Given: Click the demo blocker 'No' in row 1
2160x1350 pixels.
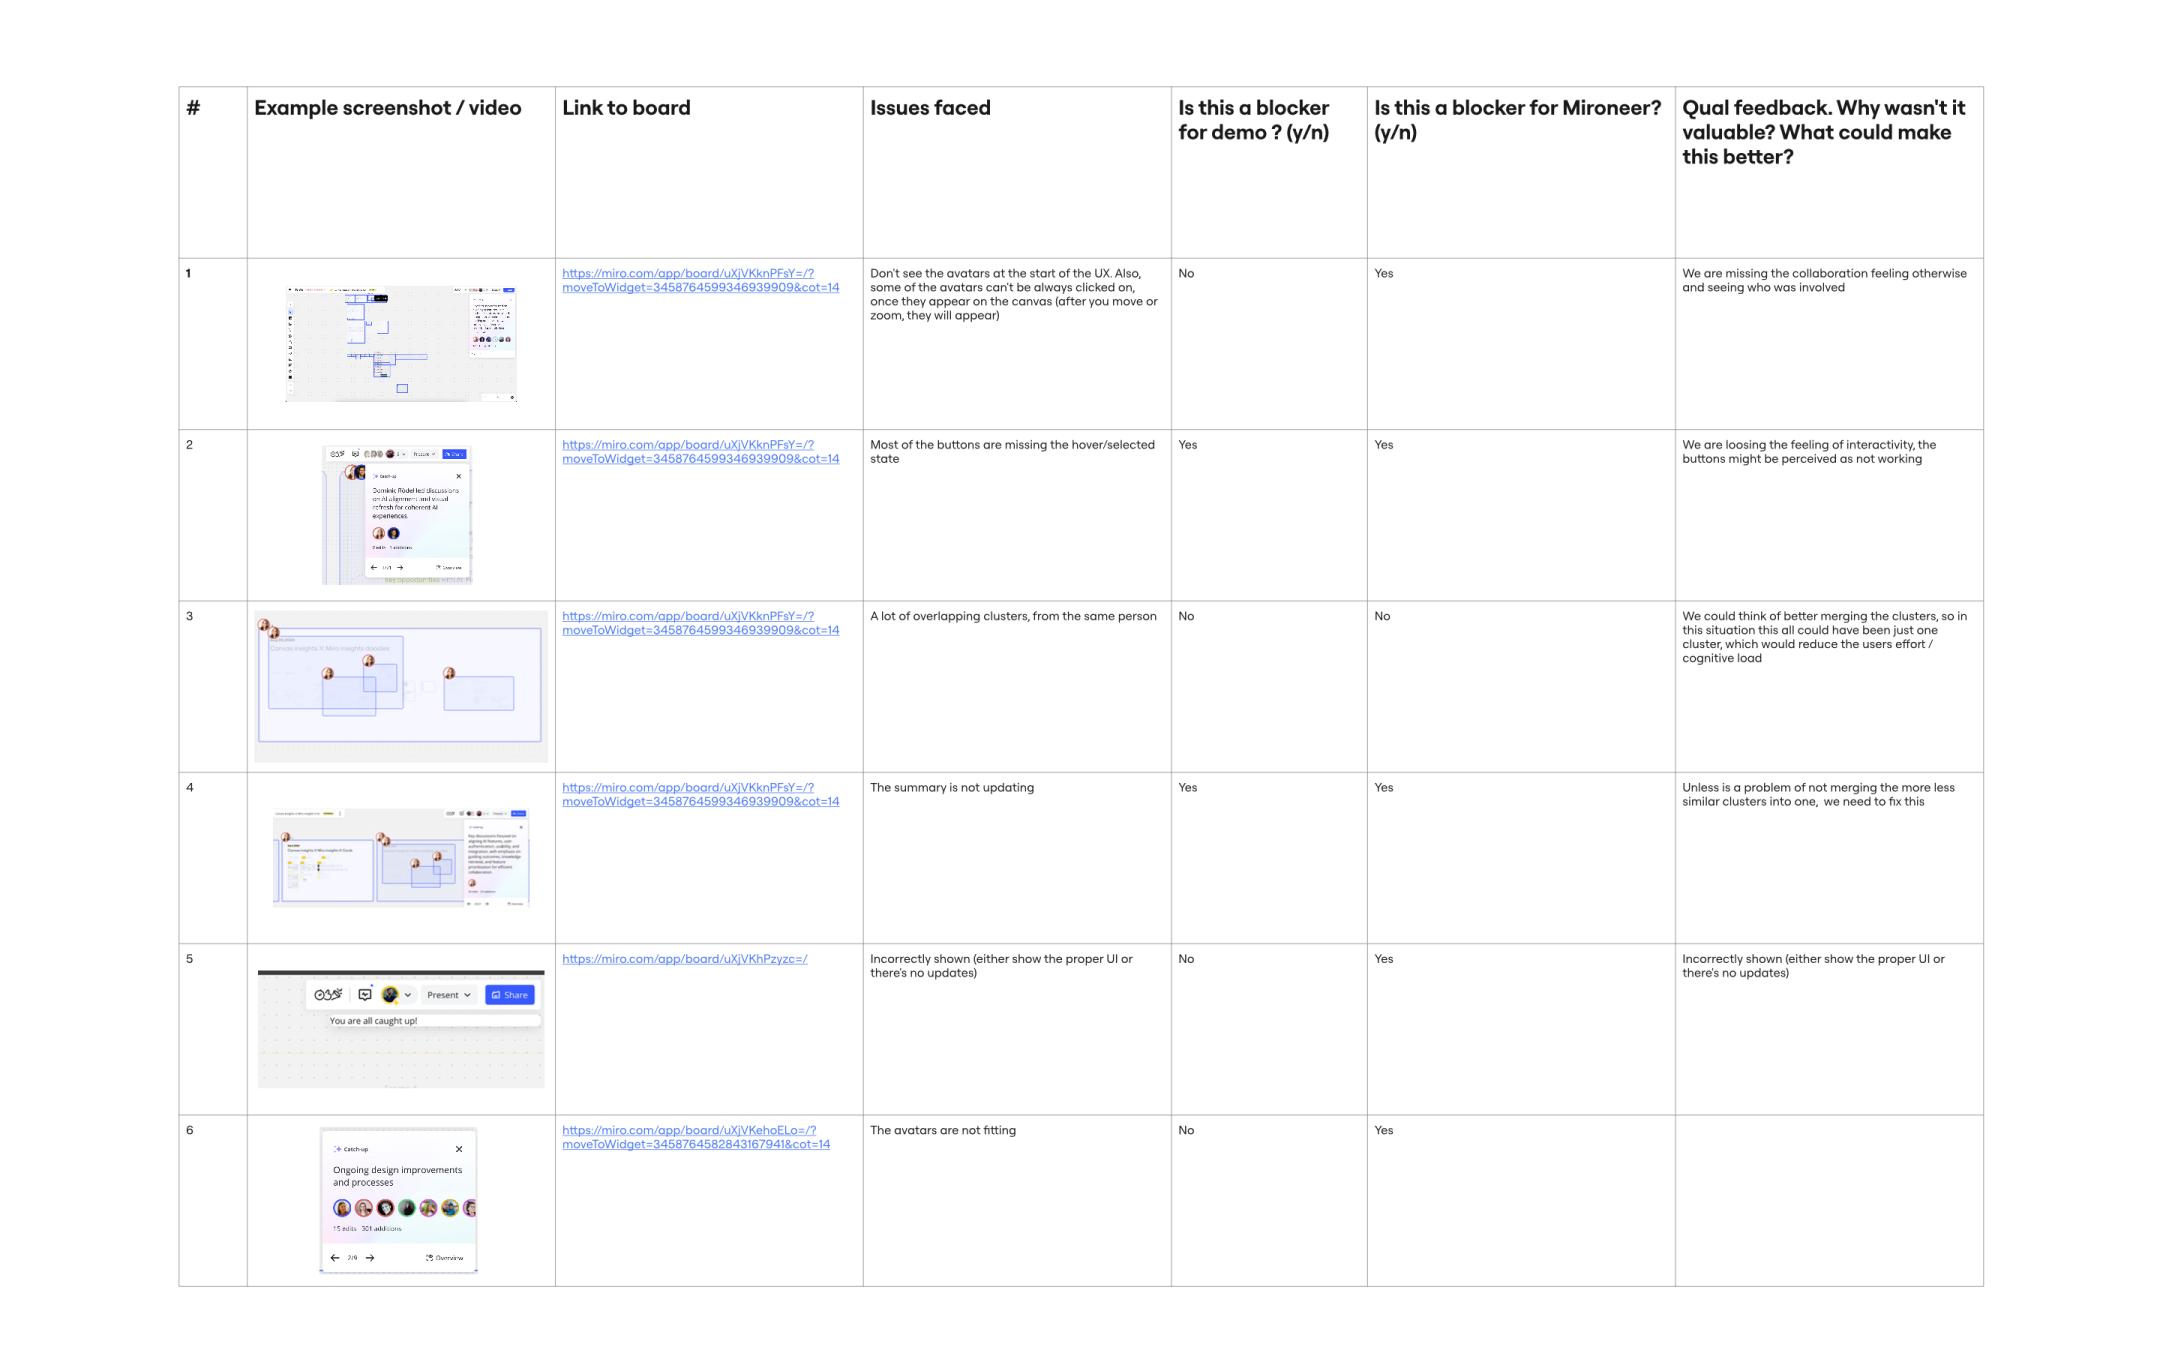Looking at the screenshot, I should 1186,273.
